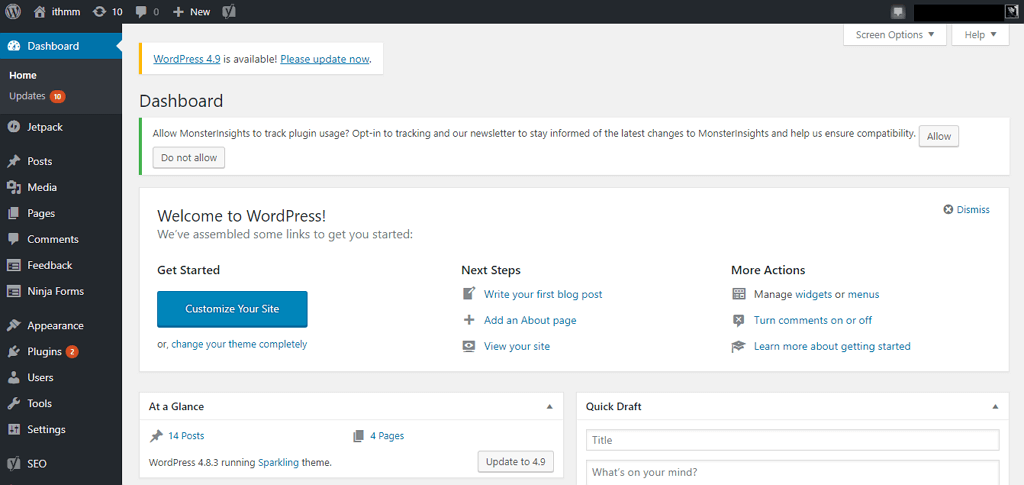Screen dimensions: 1024x485
Task: Open the ithmm site home icon
Action: (40, 12)
